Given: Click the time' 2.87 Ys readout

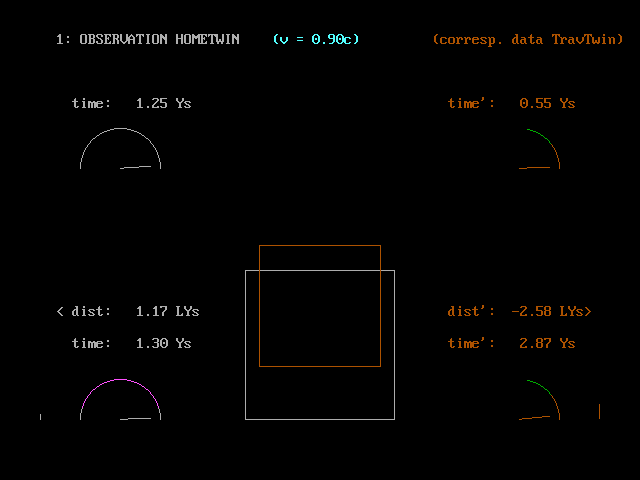Looking at the screenshot, I should click(x=511, y=343).
